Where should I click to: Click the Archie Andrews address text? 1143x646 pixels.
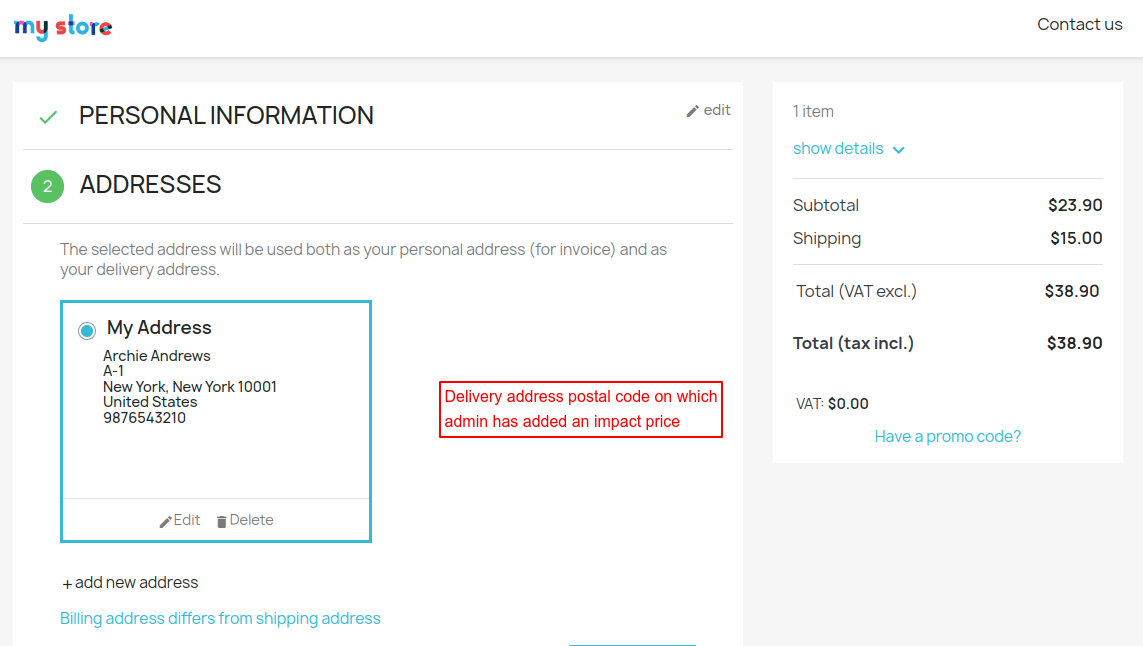click(x=157, y=356)
